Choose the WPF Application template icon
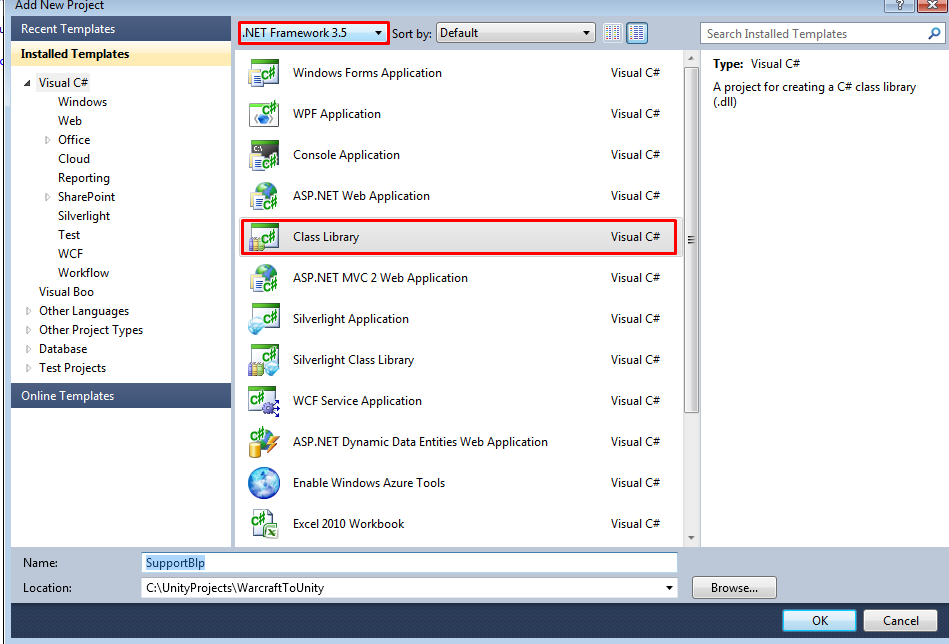Viewport: 949px width, 644px height. tap(264, 114)
